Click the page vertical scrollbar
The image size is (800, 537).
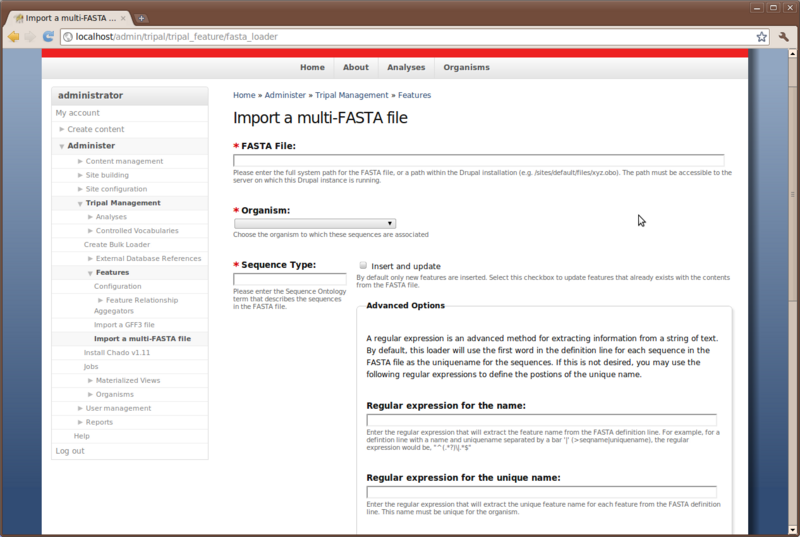pyautogui.click(x=792, y=194)
